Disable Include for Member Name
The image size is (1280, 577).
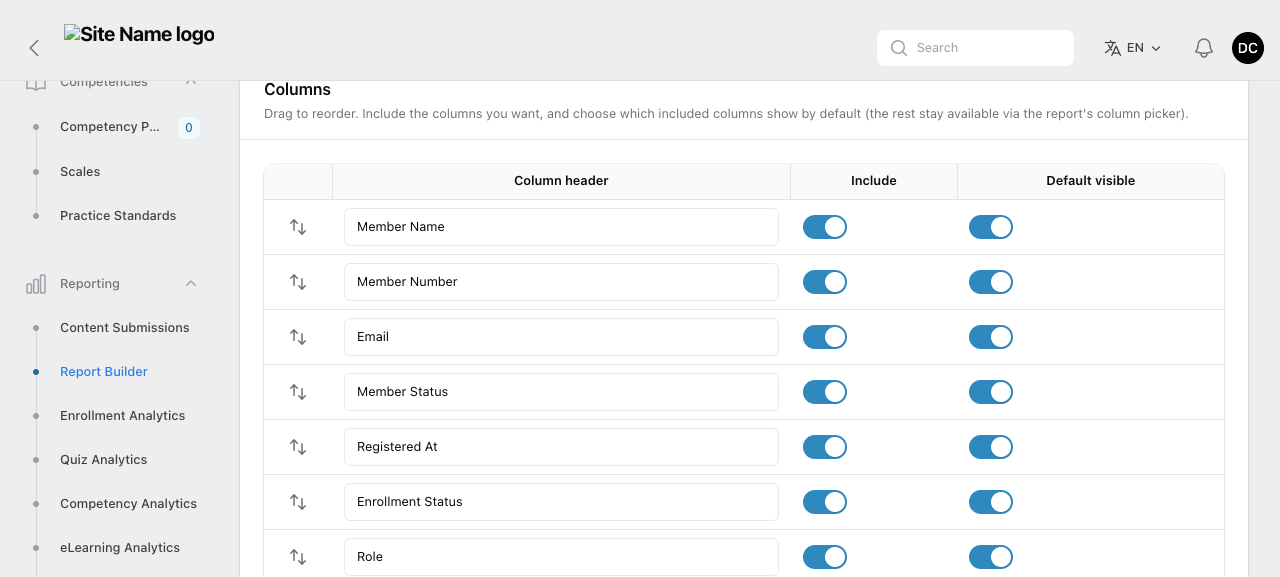pos(825,227)
